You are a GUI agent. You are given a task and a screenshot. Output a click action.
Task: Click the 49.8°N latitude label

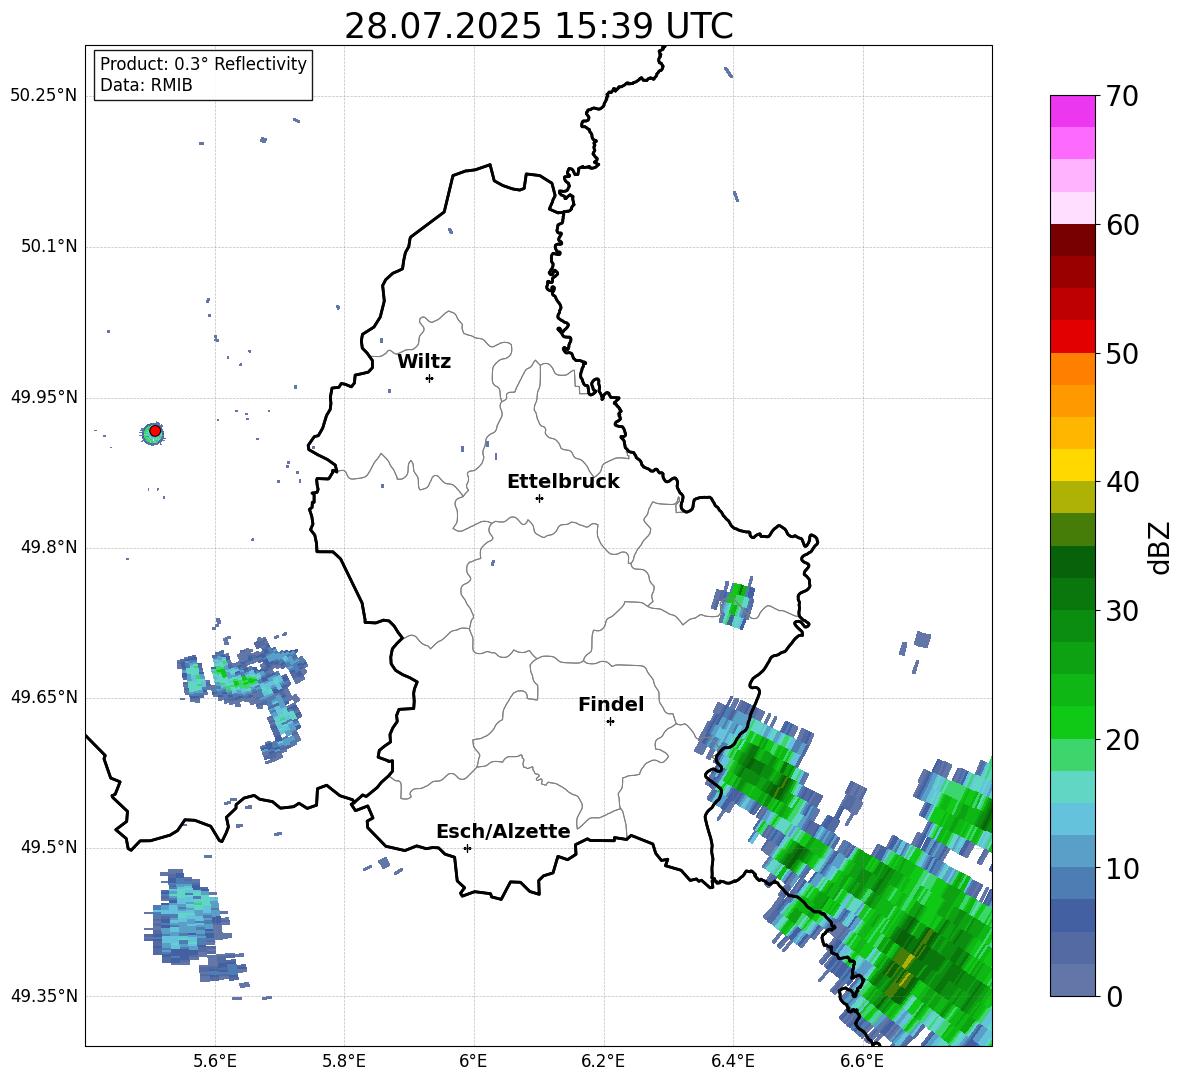pyautogui.click(x=49, y=547)
